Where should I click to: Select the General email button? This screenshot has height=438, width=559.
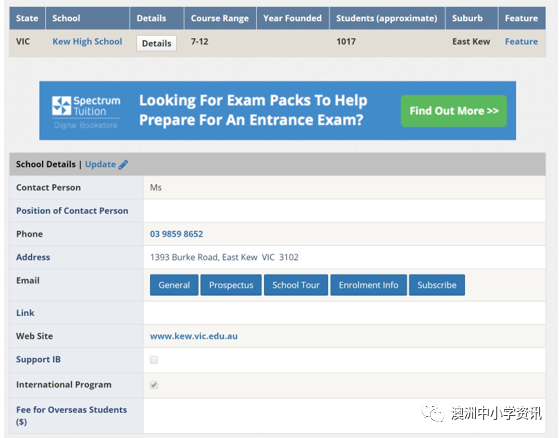point(174,285)
